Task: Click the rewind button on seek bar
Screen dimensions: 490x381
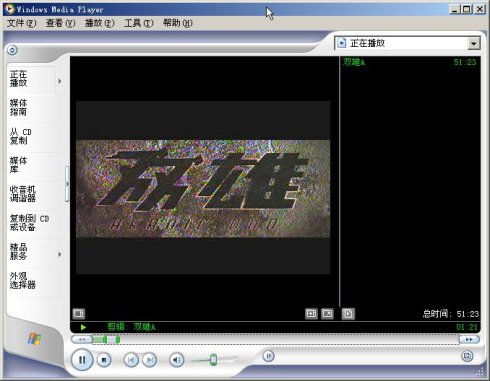Action: click(x=82, y=339)
